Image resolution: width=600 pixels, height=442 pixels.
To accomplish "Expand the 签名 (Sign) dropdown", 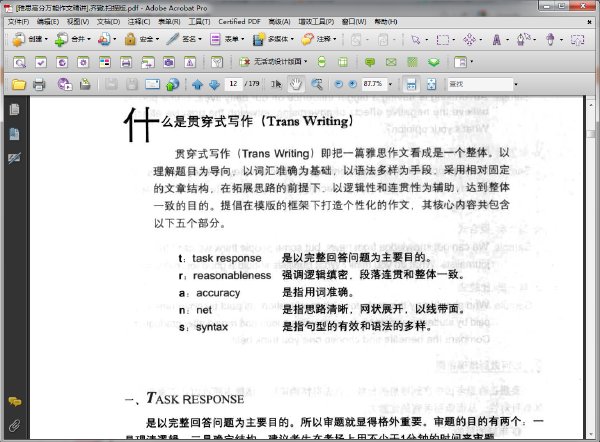I will click(200, 39).
